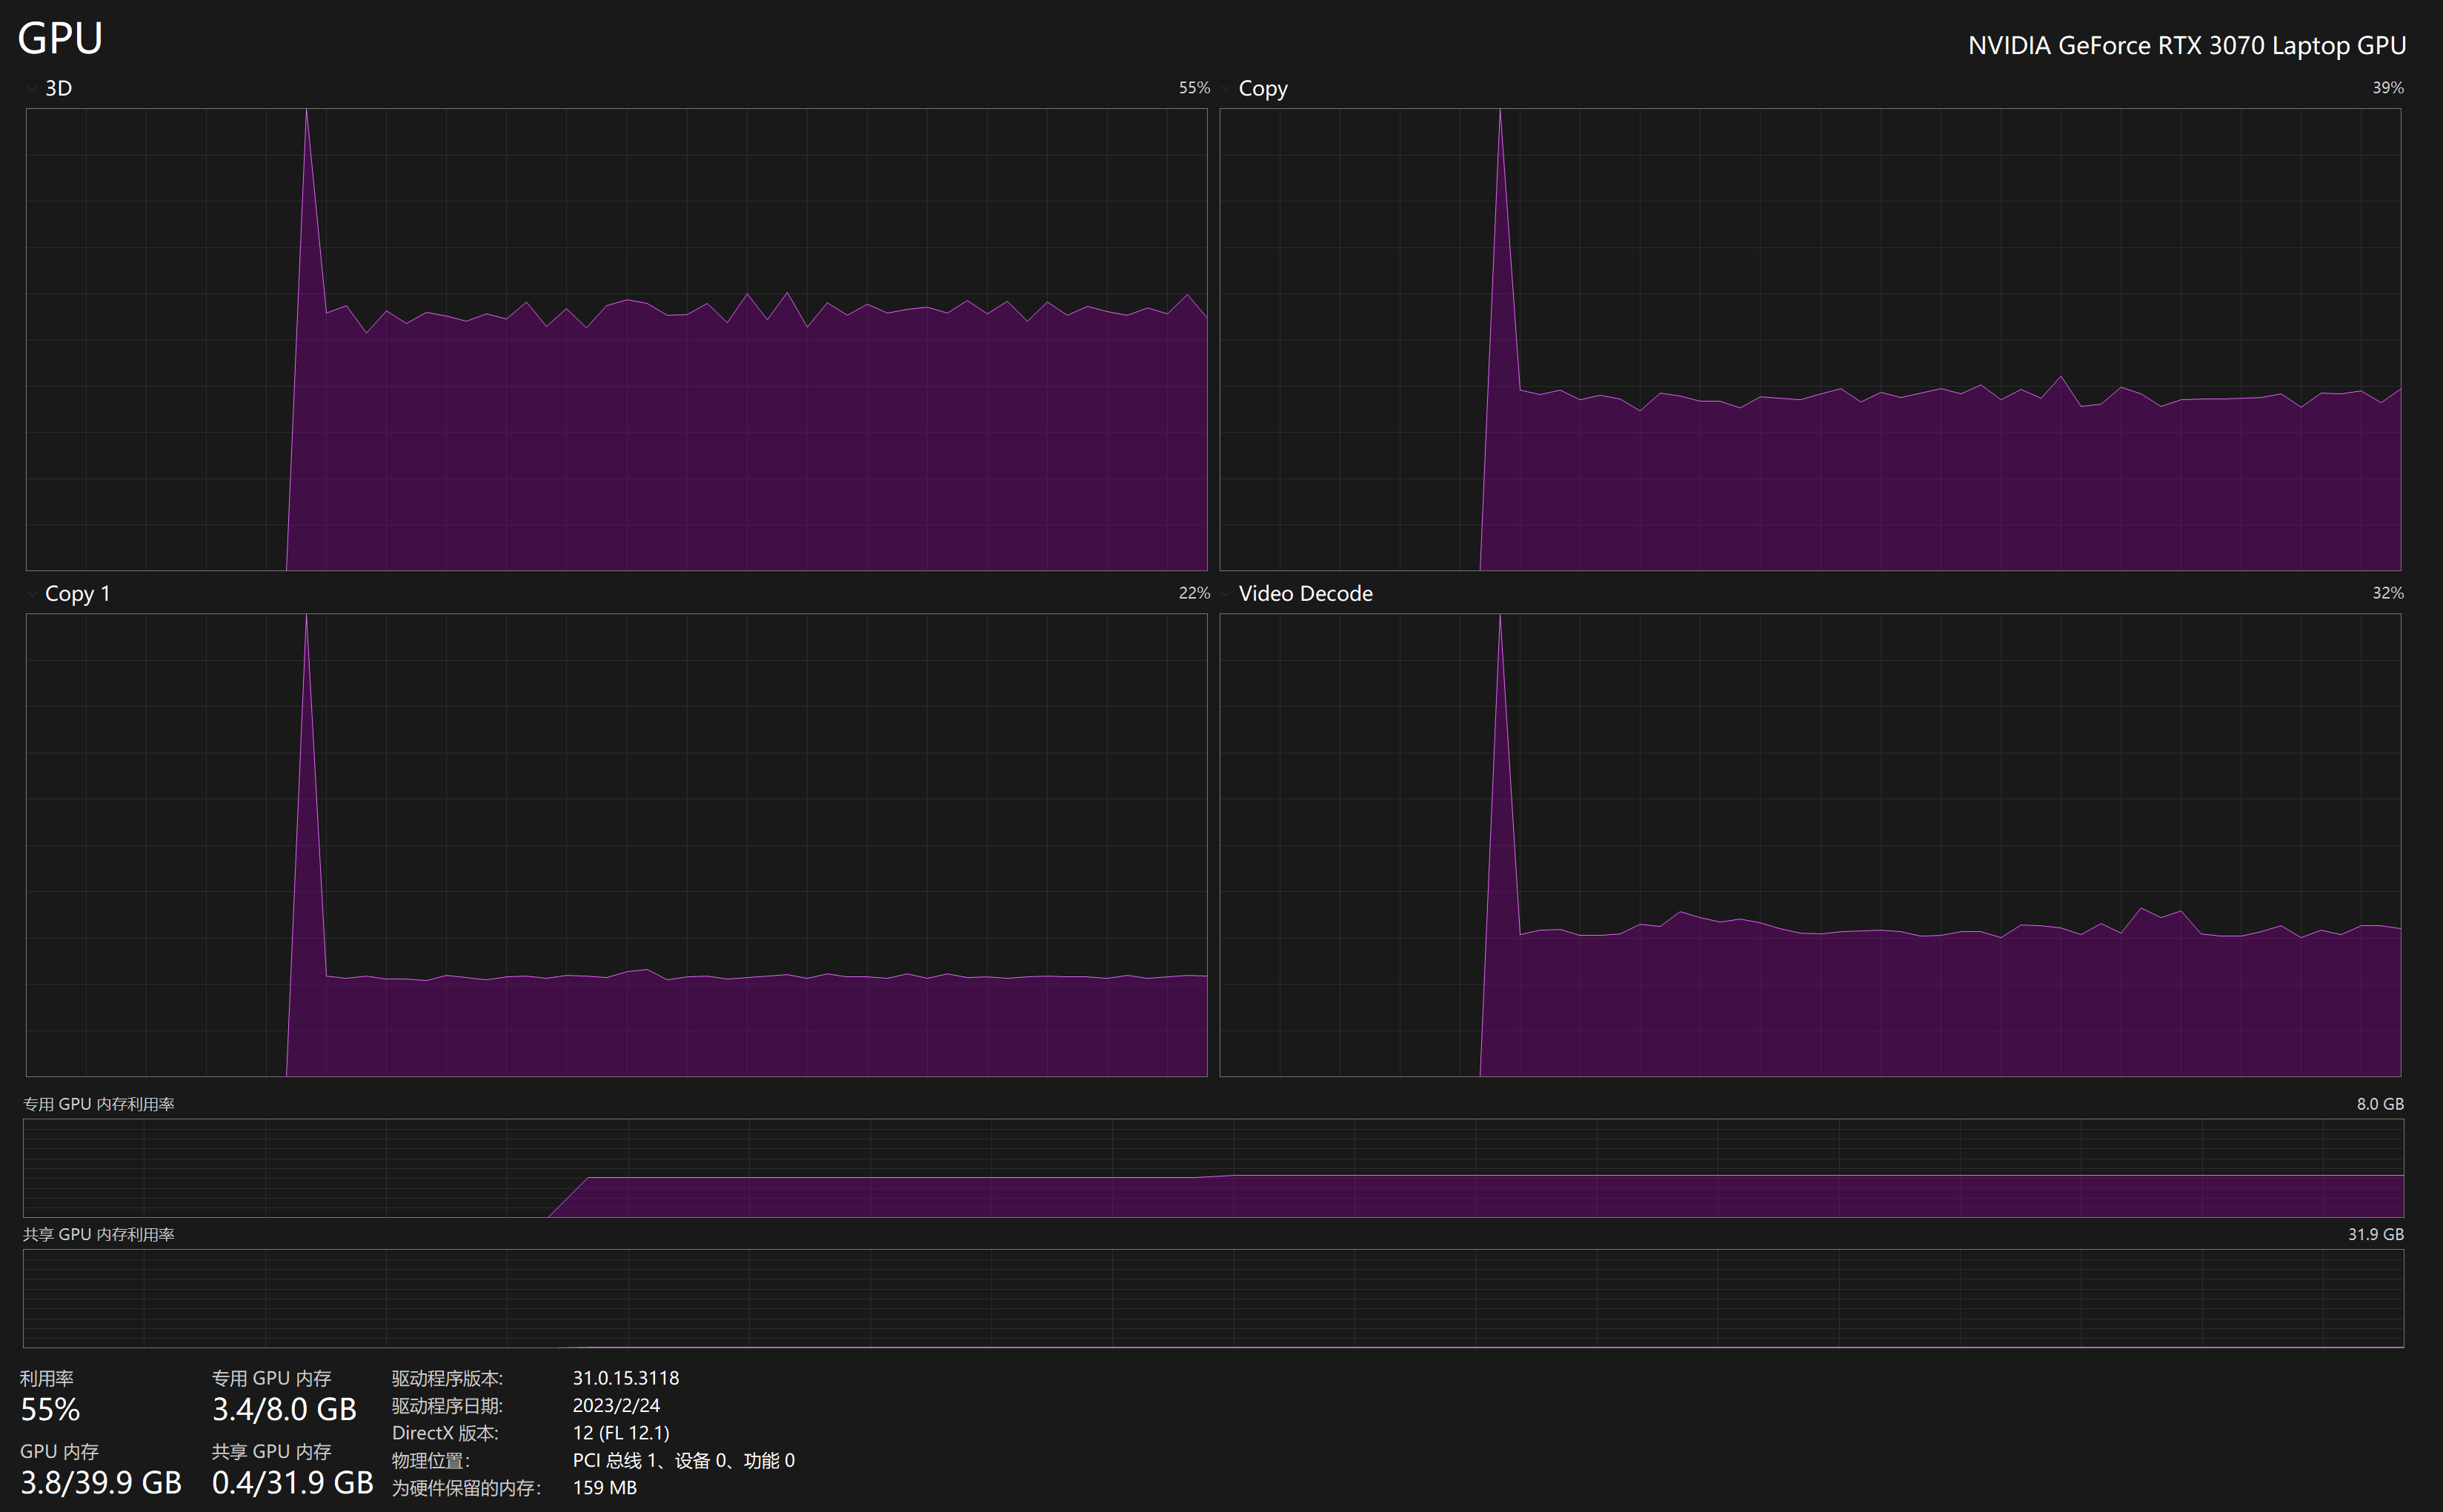The image size is (2443, 1512).
Task: Select the Video Decode utilization graph
Action: point(1810,845)
